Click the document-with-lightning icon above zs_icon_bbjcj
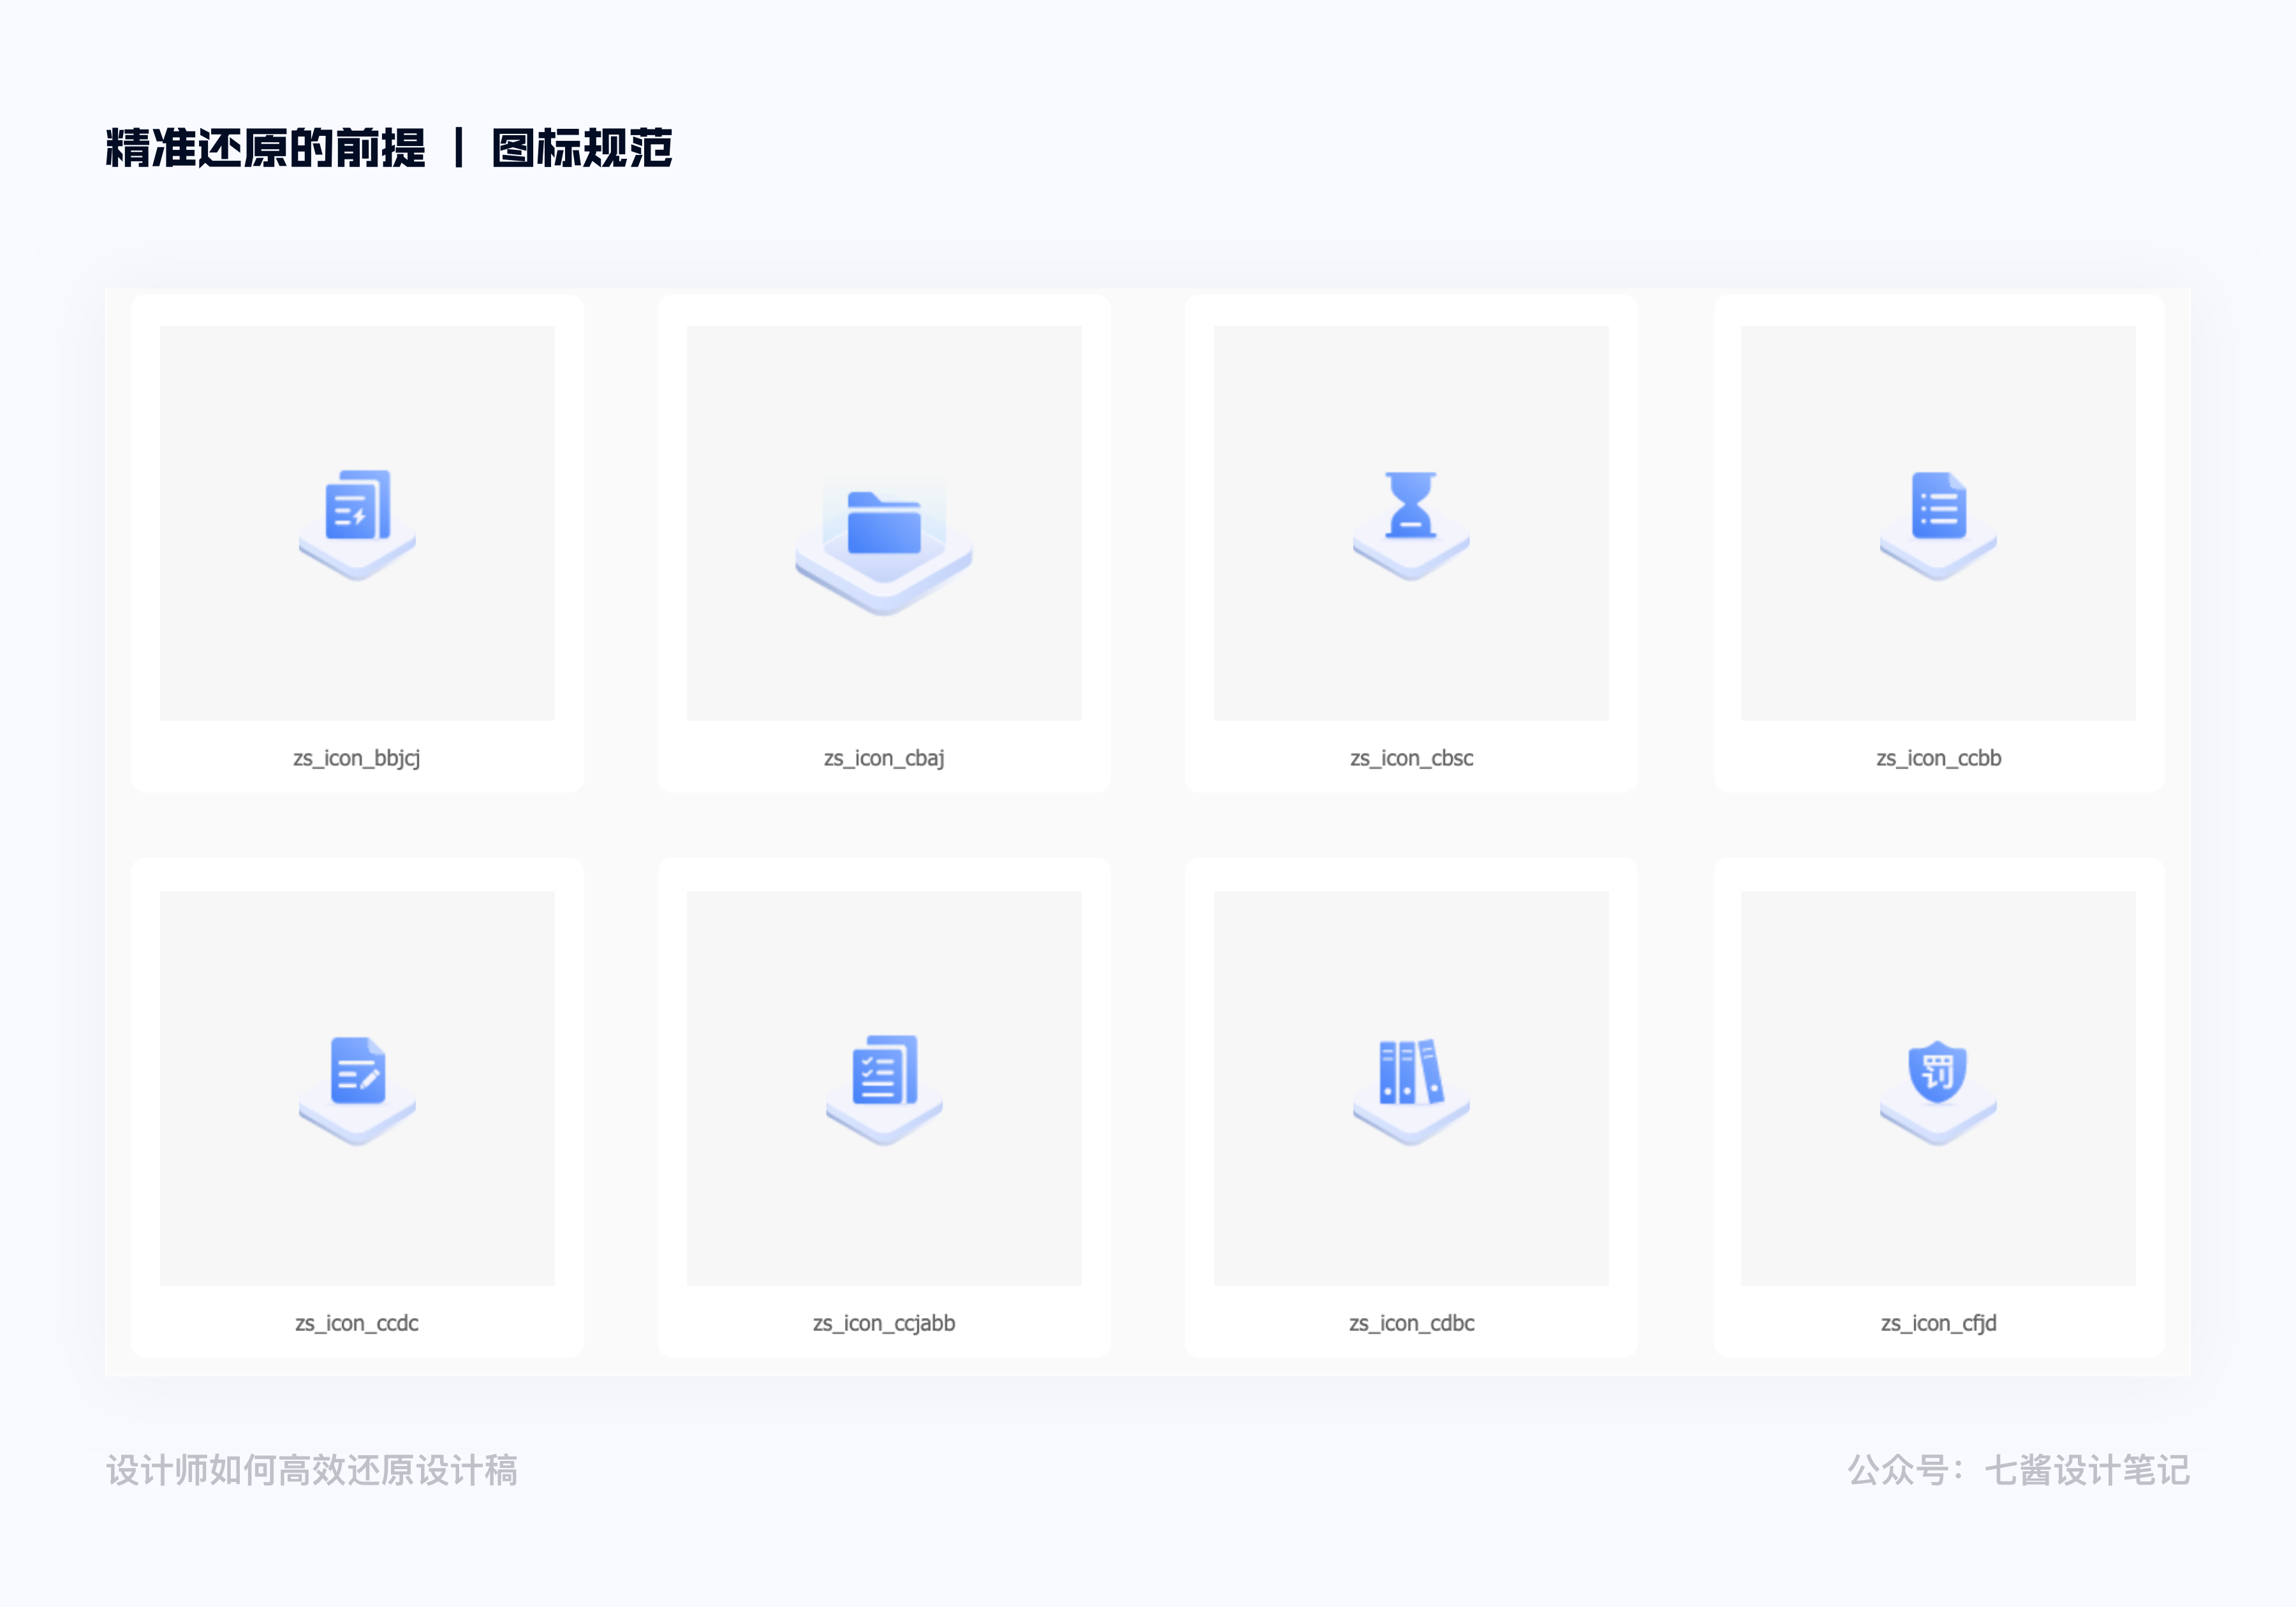2296x1607 pixels. (357, 506)
